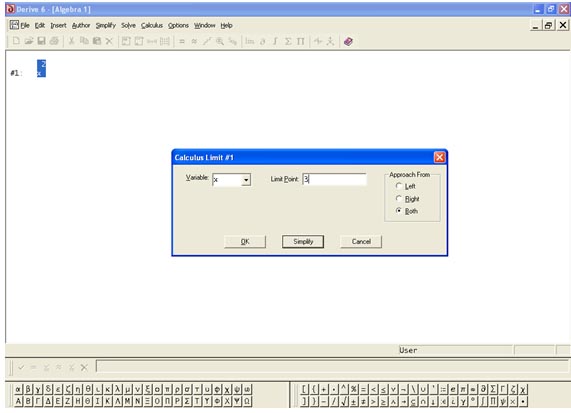Viewport: 571px width, 413px height.
Task: Click the Simplify button in dialog
Action: 303,241
